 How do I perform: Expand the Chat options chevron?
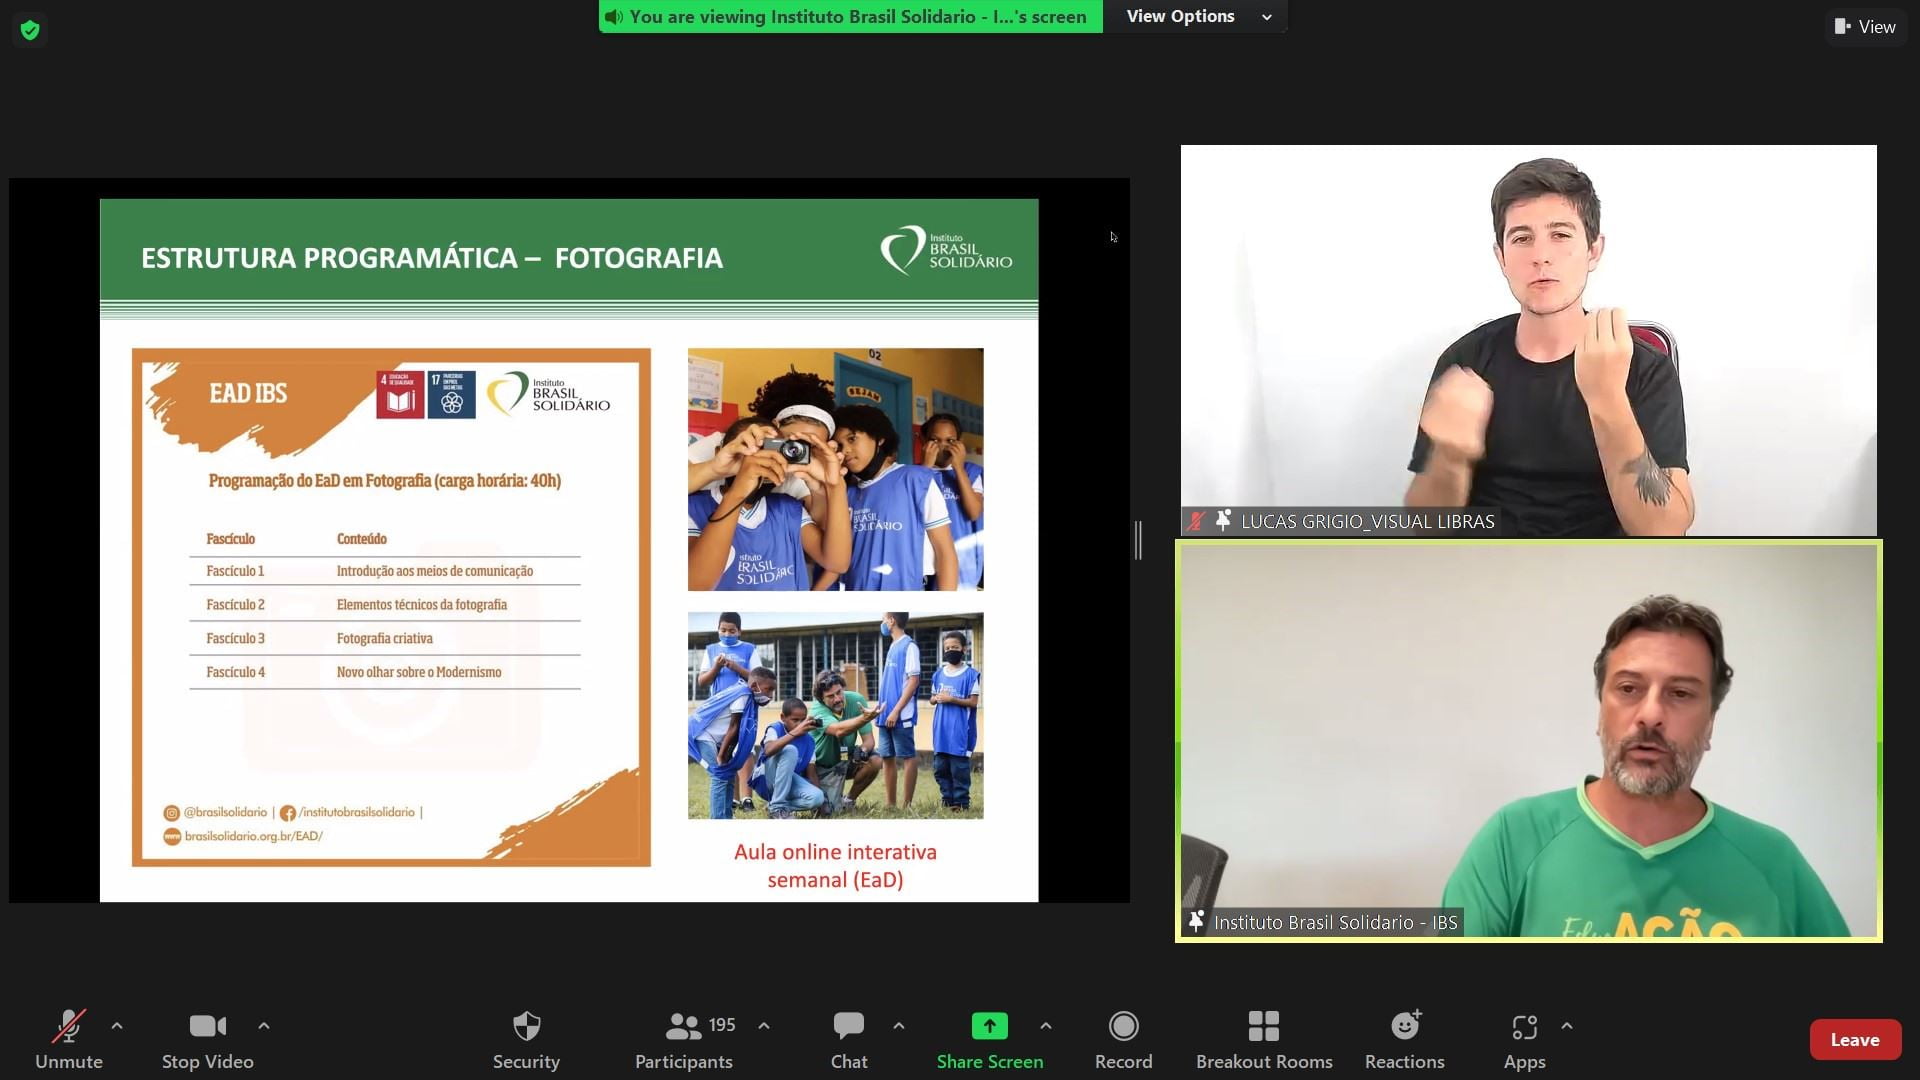pyautogui.click(x=899, y=1026)
